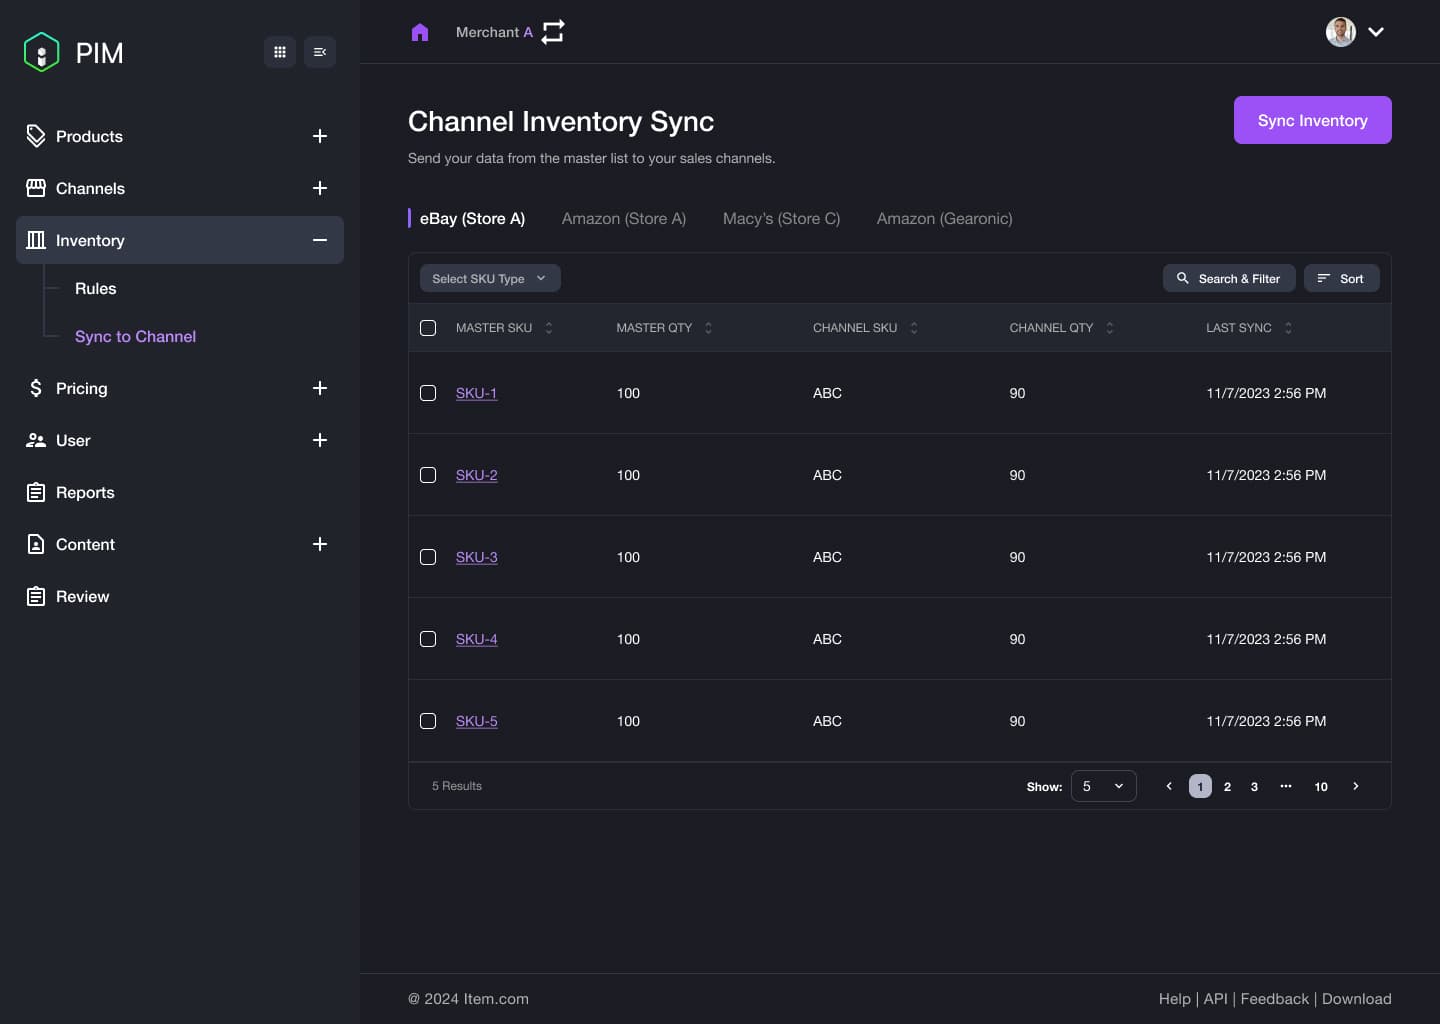Click the Content document icon
The height and width of the screenshot is (1024, 1440).
(x=36, y=544)
